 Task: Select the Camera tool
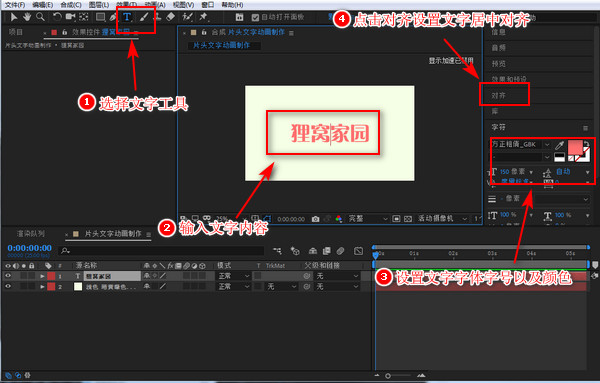[x=70, y=17]
